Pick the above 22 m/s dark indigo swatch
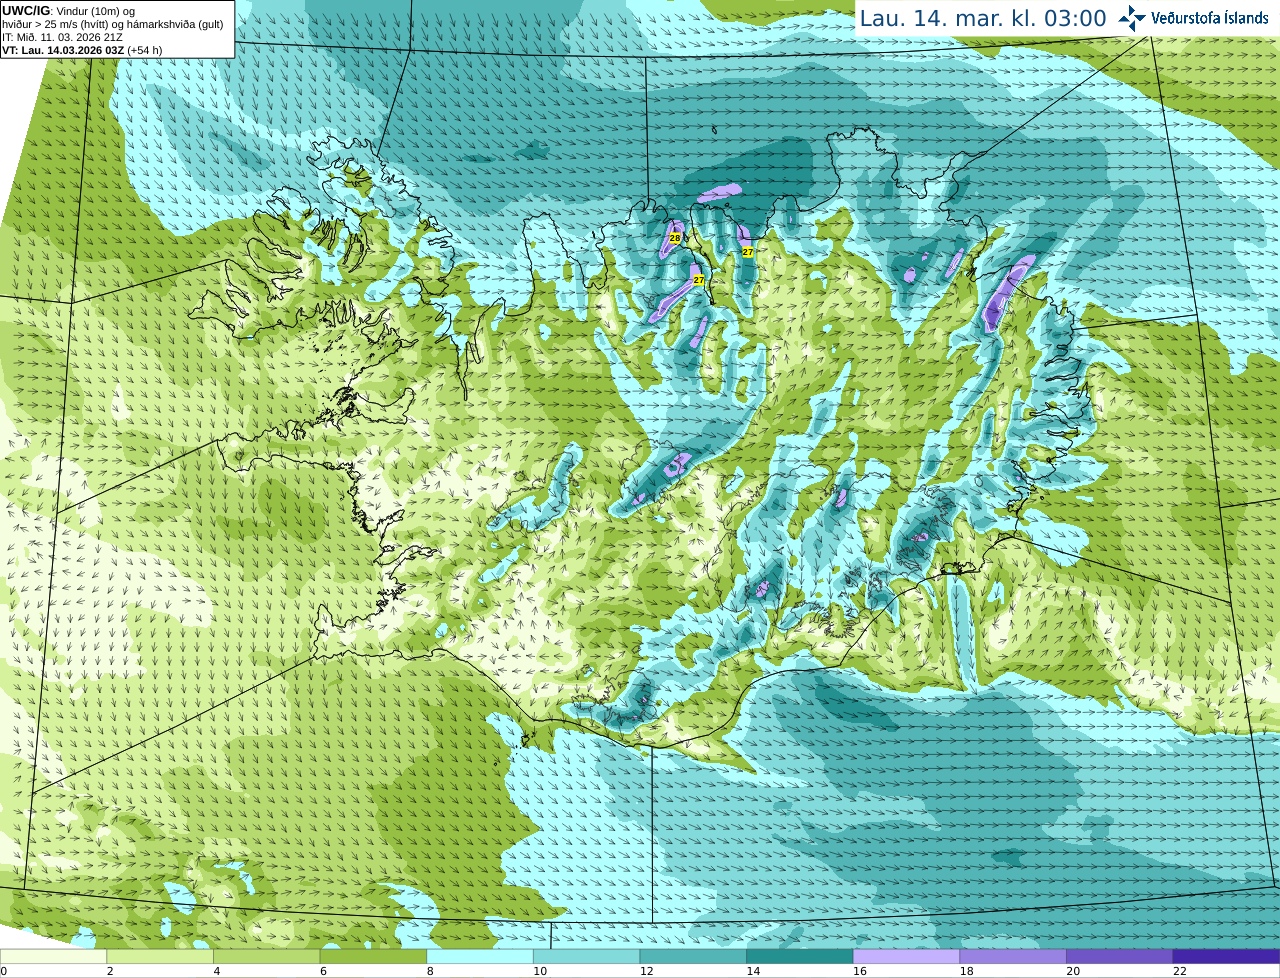This screenshot has height=978, width=1280. tap(1226, 956)
